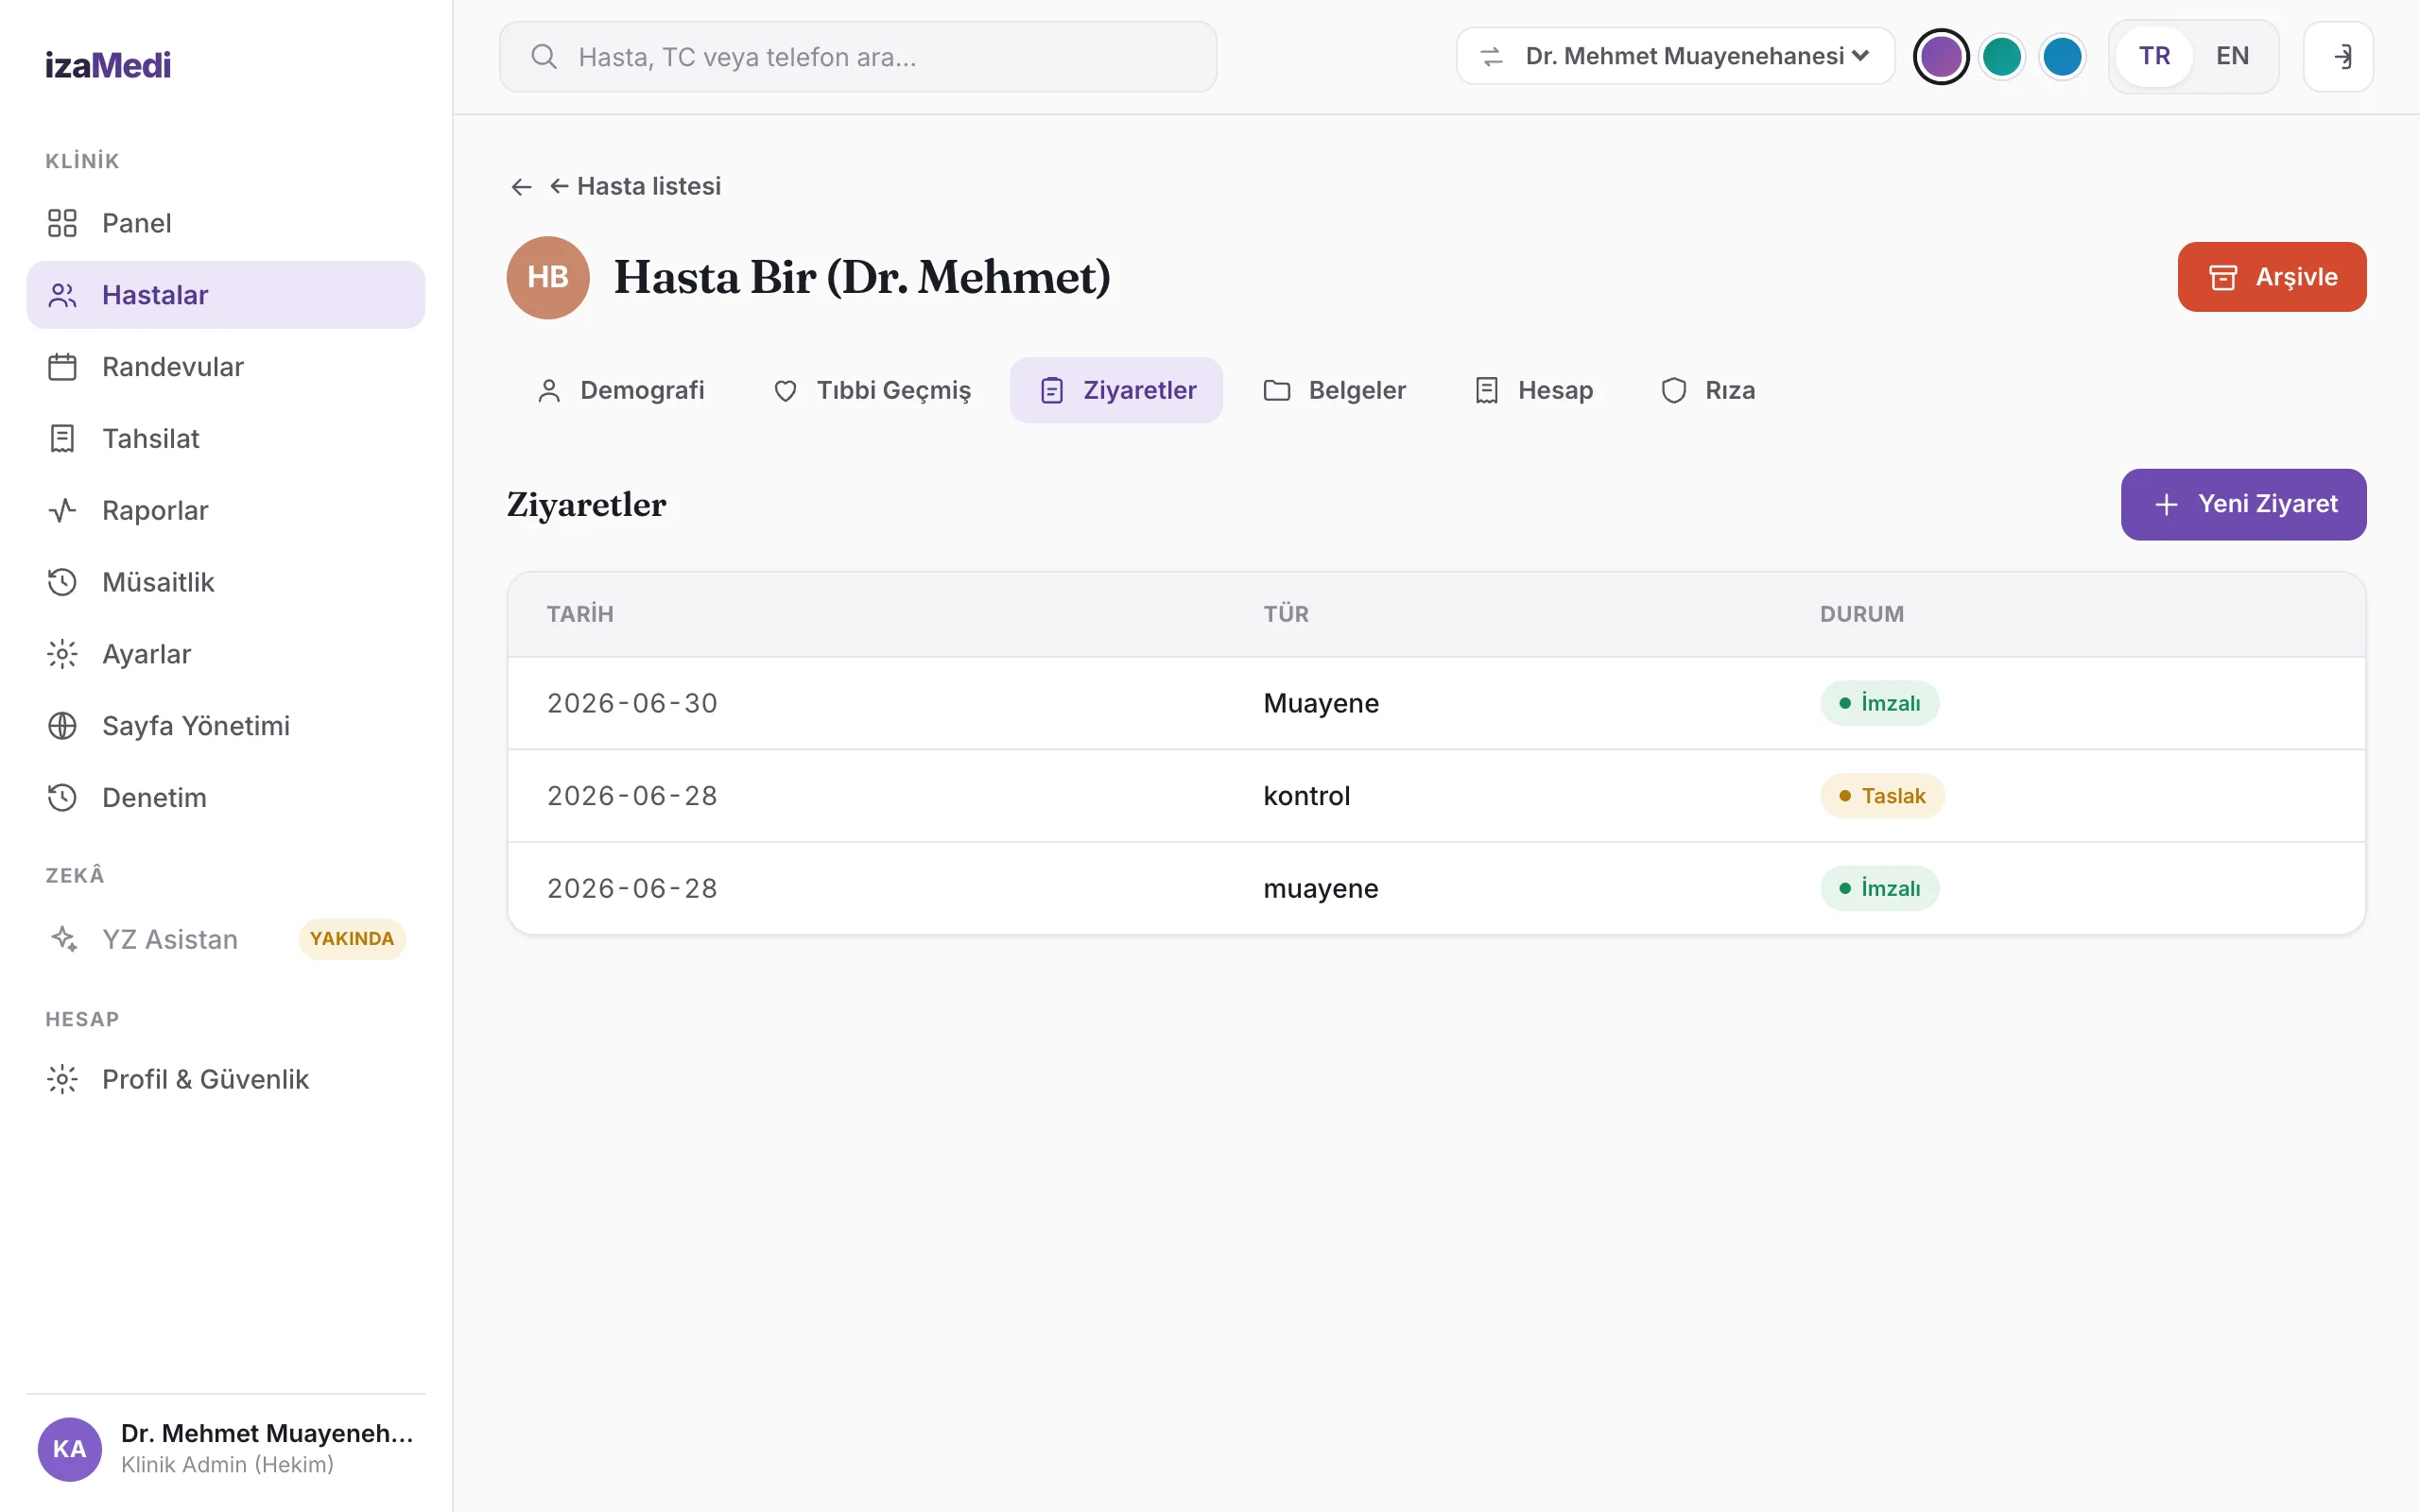Click the İmzalı badge in Muayene row
2420x1512 pixels.
pos(1879,703)
